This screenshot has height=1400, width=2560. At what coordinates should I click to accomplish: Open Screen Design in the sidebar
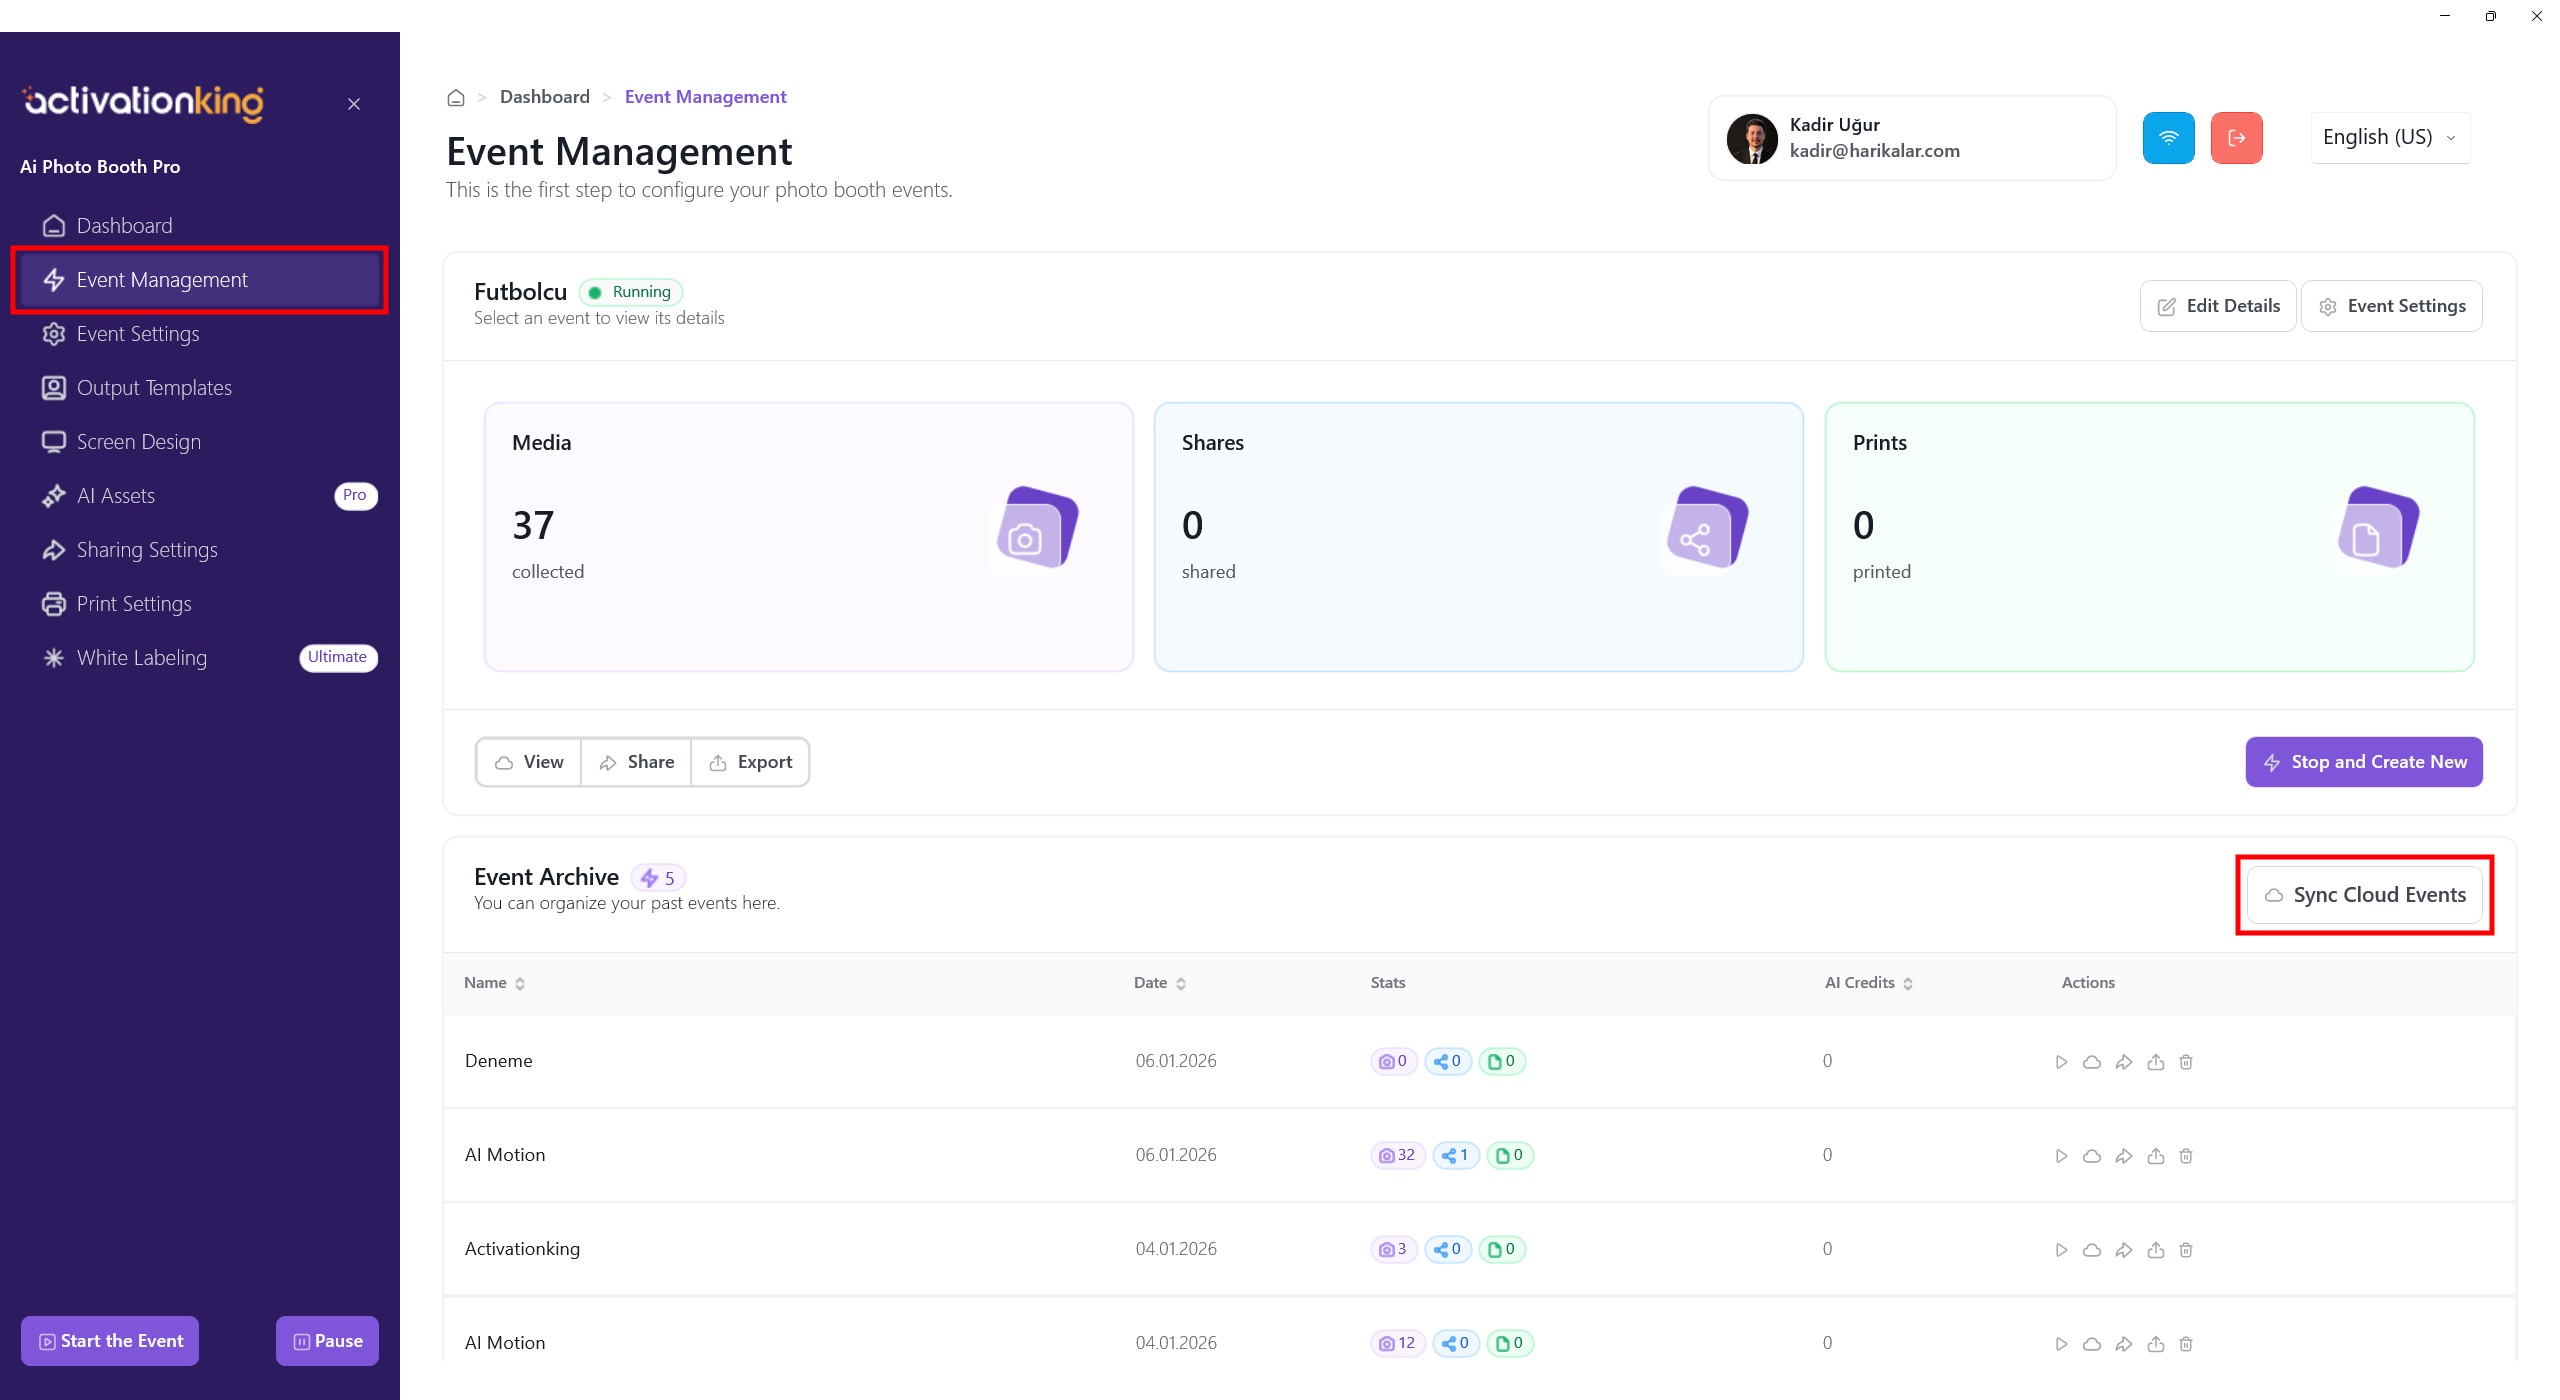tap(139, 442)
